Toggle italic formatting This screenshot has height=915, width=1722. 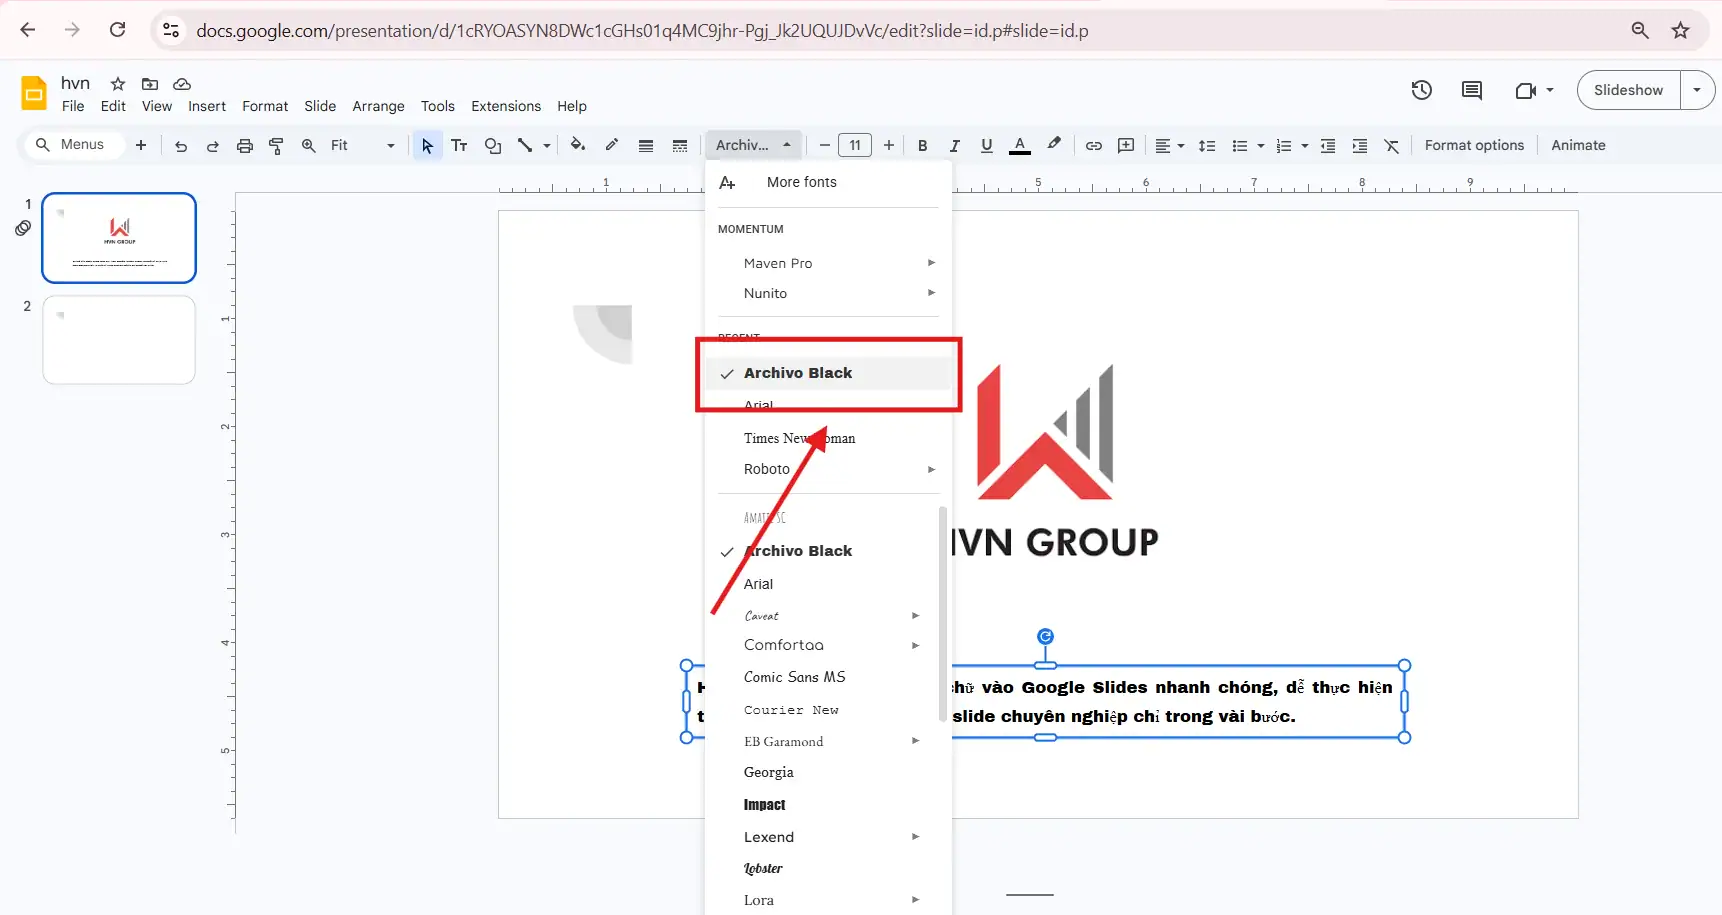pos(955,146)
